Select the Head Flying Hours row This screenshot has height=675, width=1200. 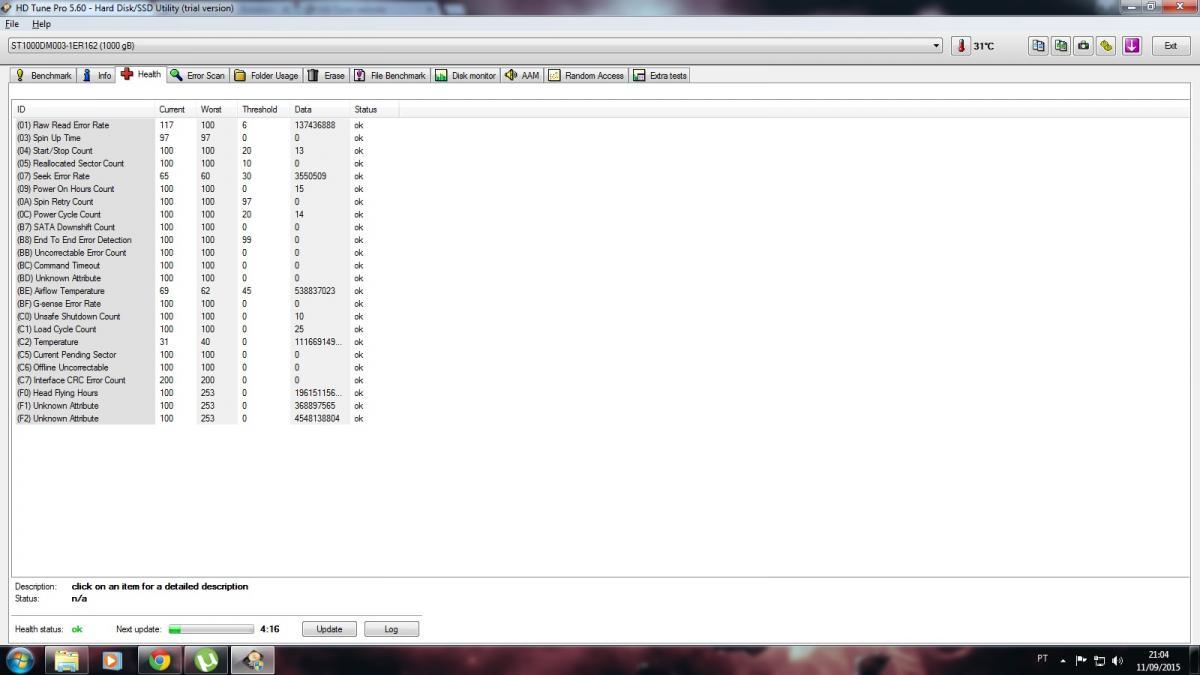(205, 393)
